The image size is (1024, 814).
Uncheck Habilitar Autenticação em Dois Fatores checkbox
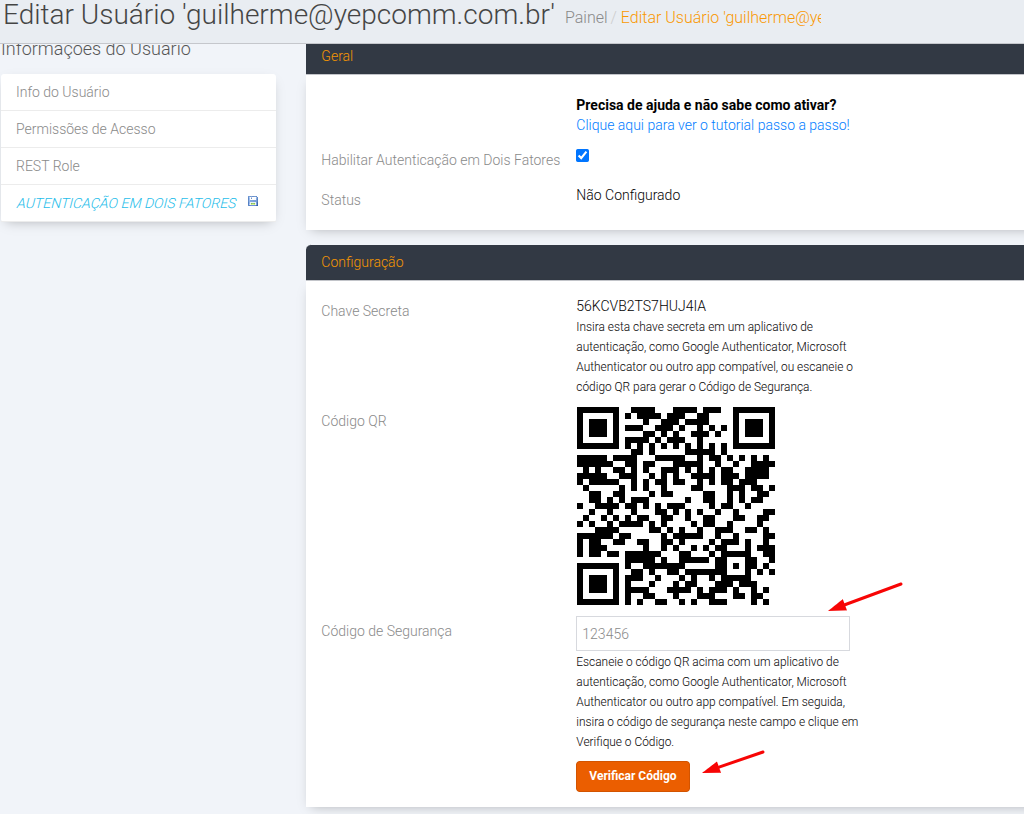583,155
